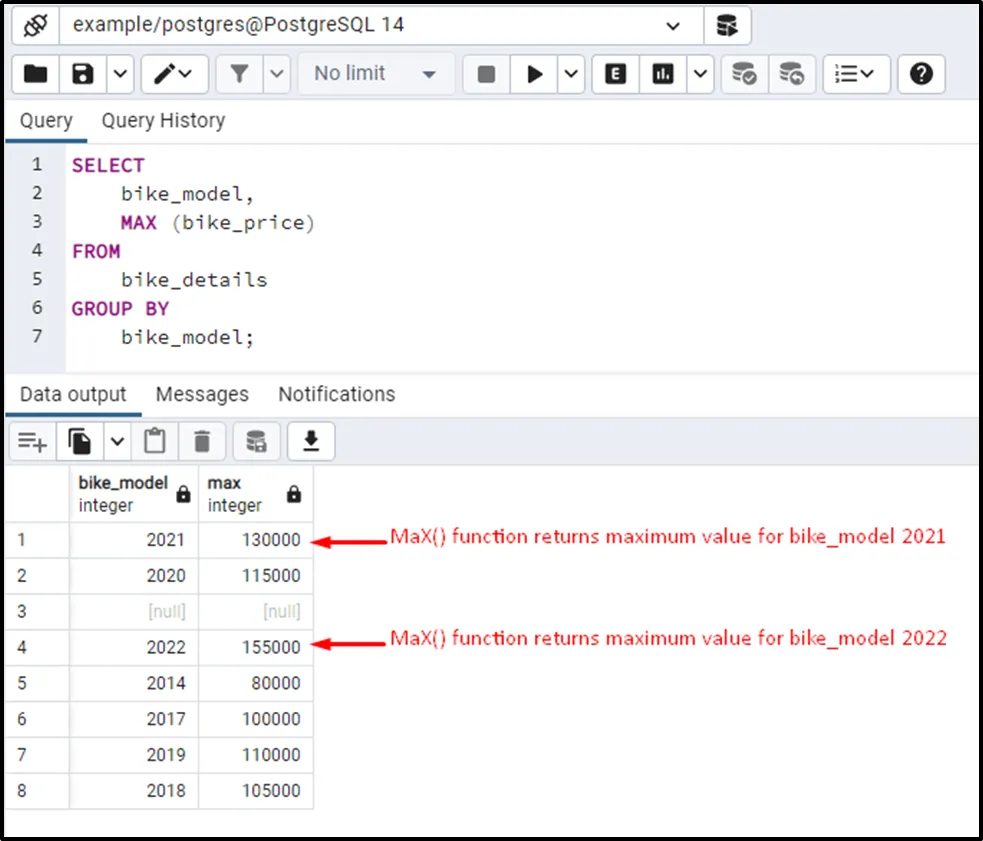Switch to the Notifications tab

pos(336,394)
